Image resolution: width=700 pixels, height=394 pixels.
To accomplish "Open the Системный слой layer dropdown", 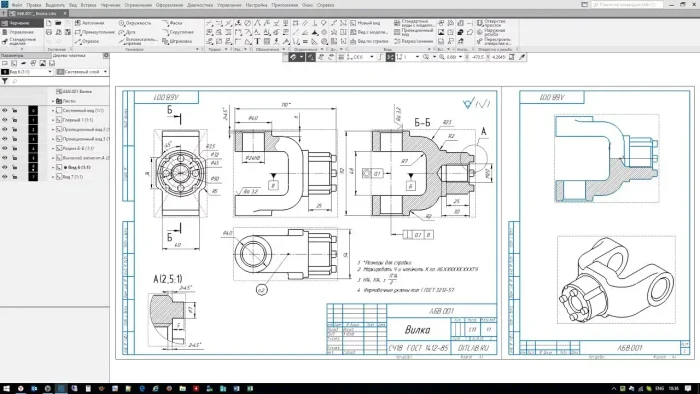I will coord(105,71).
